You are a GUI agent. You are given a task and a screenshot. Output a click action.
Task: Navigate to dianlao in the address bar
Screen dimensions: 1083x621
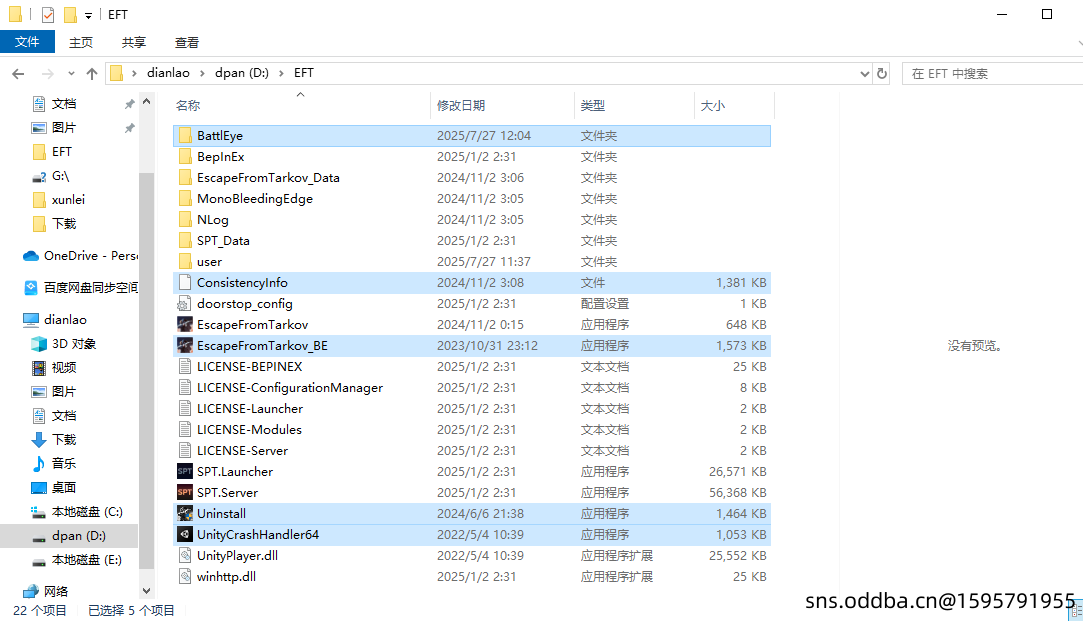tap(169, 73)
